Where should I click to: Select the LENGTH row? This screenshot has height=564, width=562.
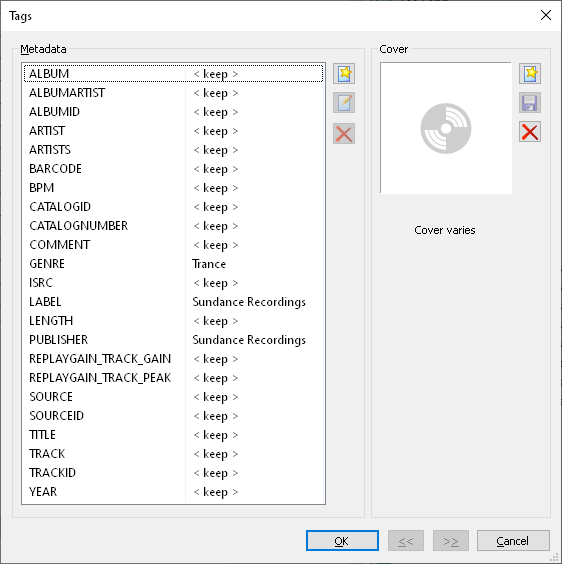pyautogui.click(x=173, y=321)
